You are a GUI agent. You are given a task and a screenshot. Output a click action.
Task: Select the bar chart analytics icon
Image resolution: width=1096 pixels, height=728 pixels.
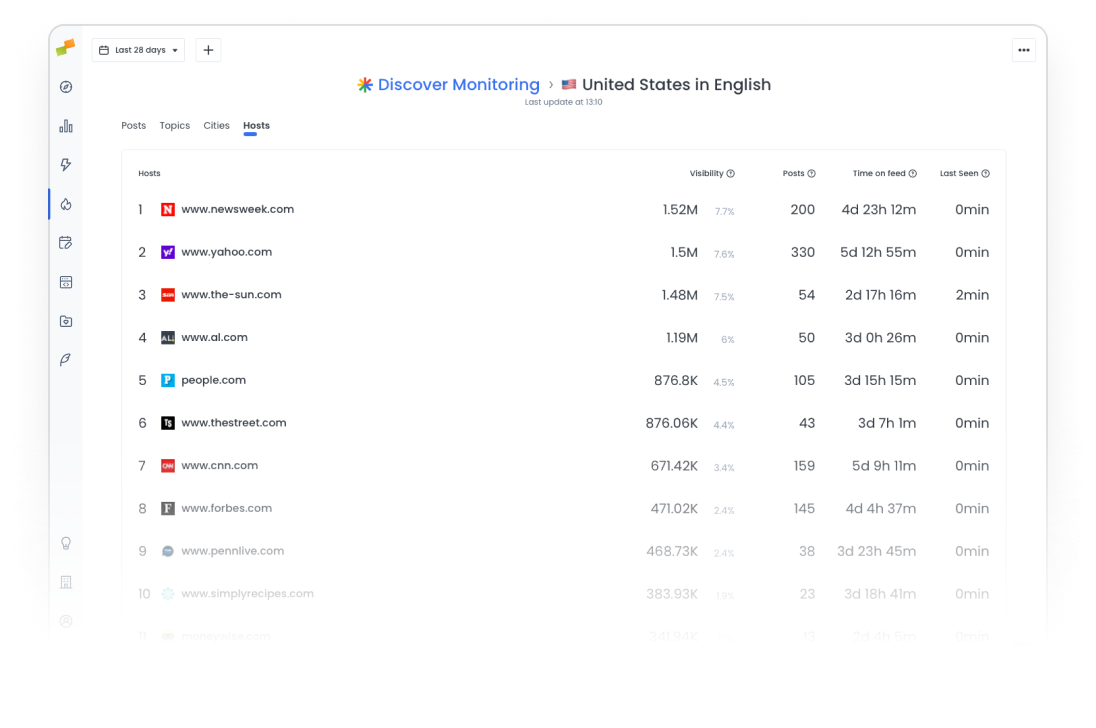(65, 127)
